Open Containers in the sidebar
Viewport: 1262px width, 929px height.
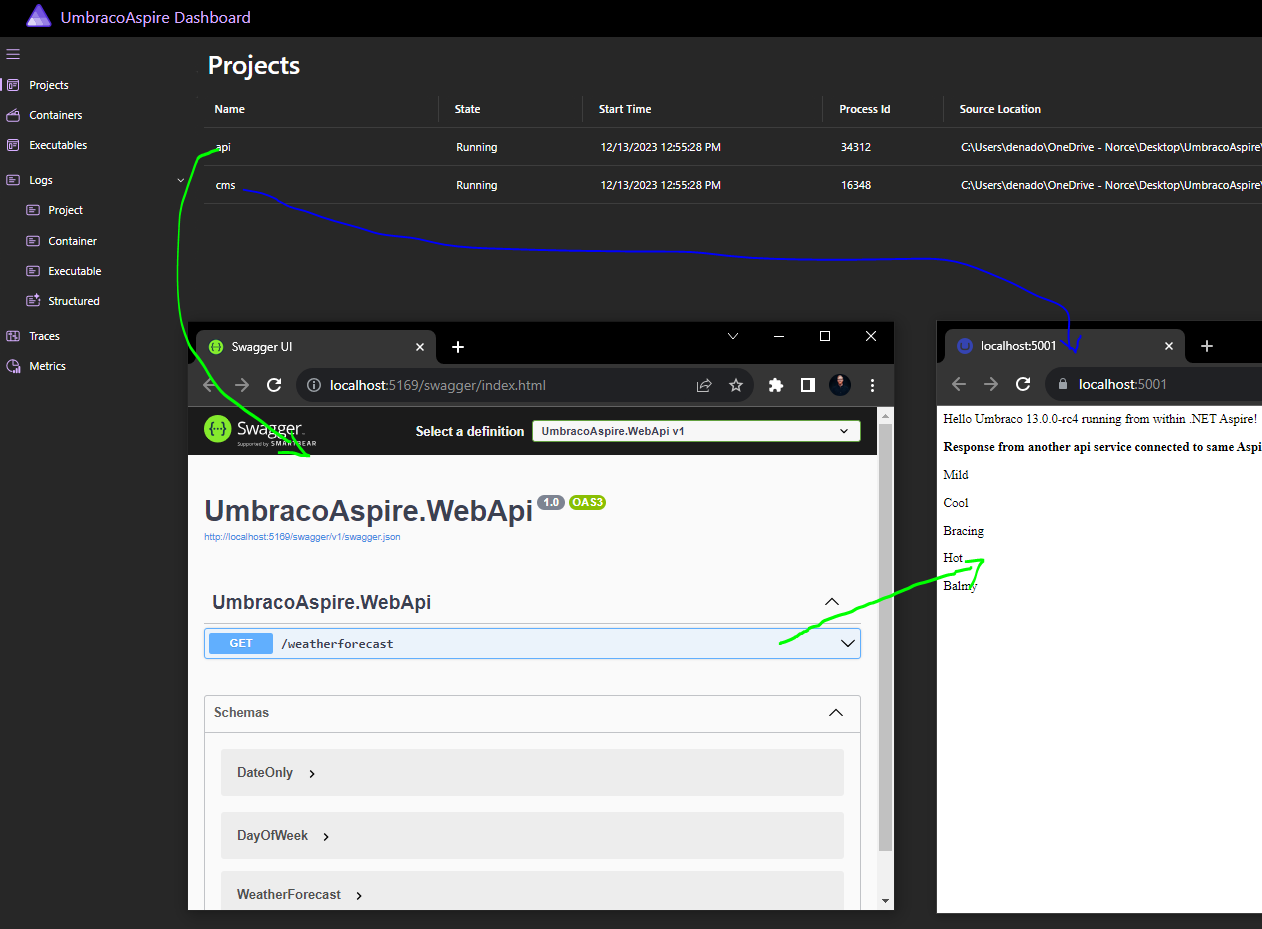point(56,115)
